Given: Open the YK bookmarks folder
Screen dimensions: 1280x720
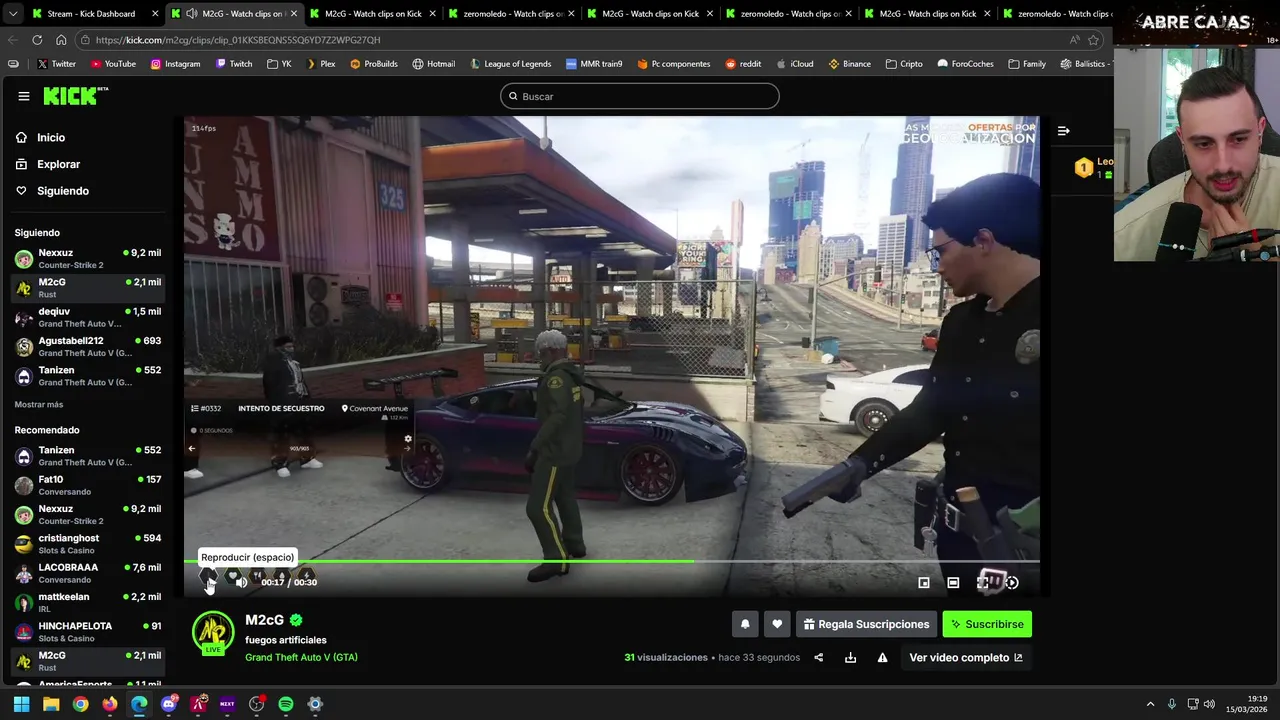Looking at the screenshot, I should tap(279, 64).
